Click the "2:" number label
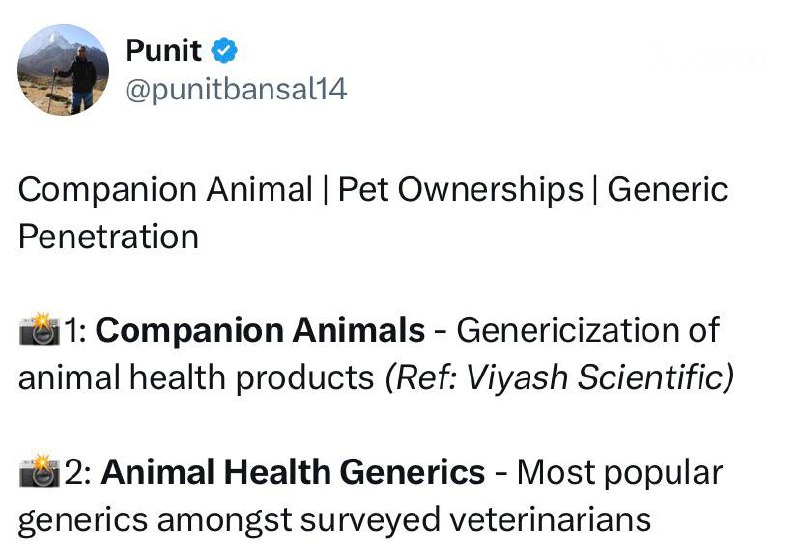Image resolution: width=800 pixels, height=558 pixels. coord(79,473)
